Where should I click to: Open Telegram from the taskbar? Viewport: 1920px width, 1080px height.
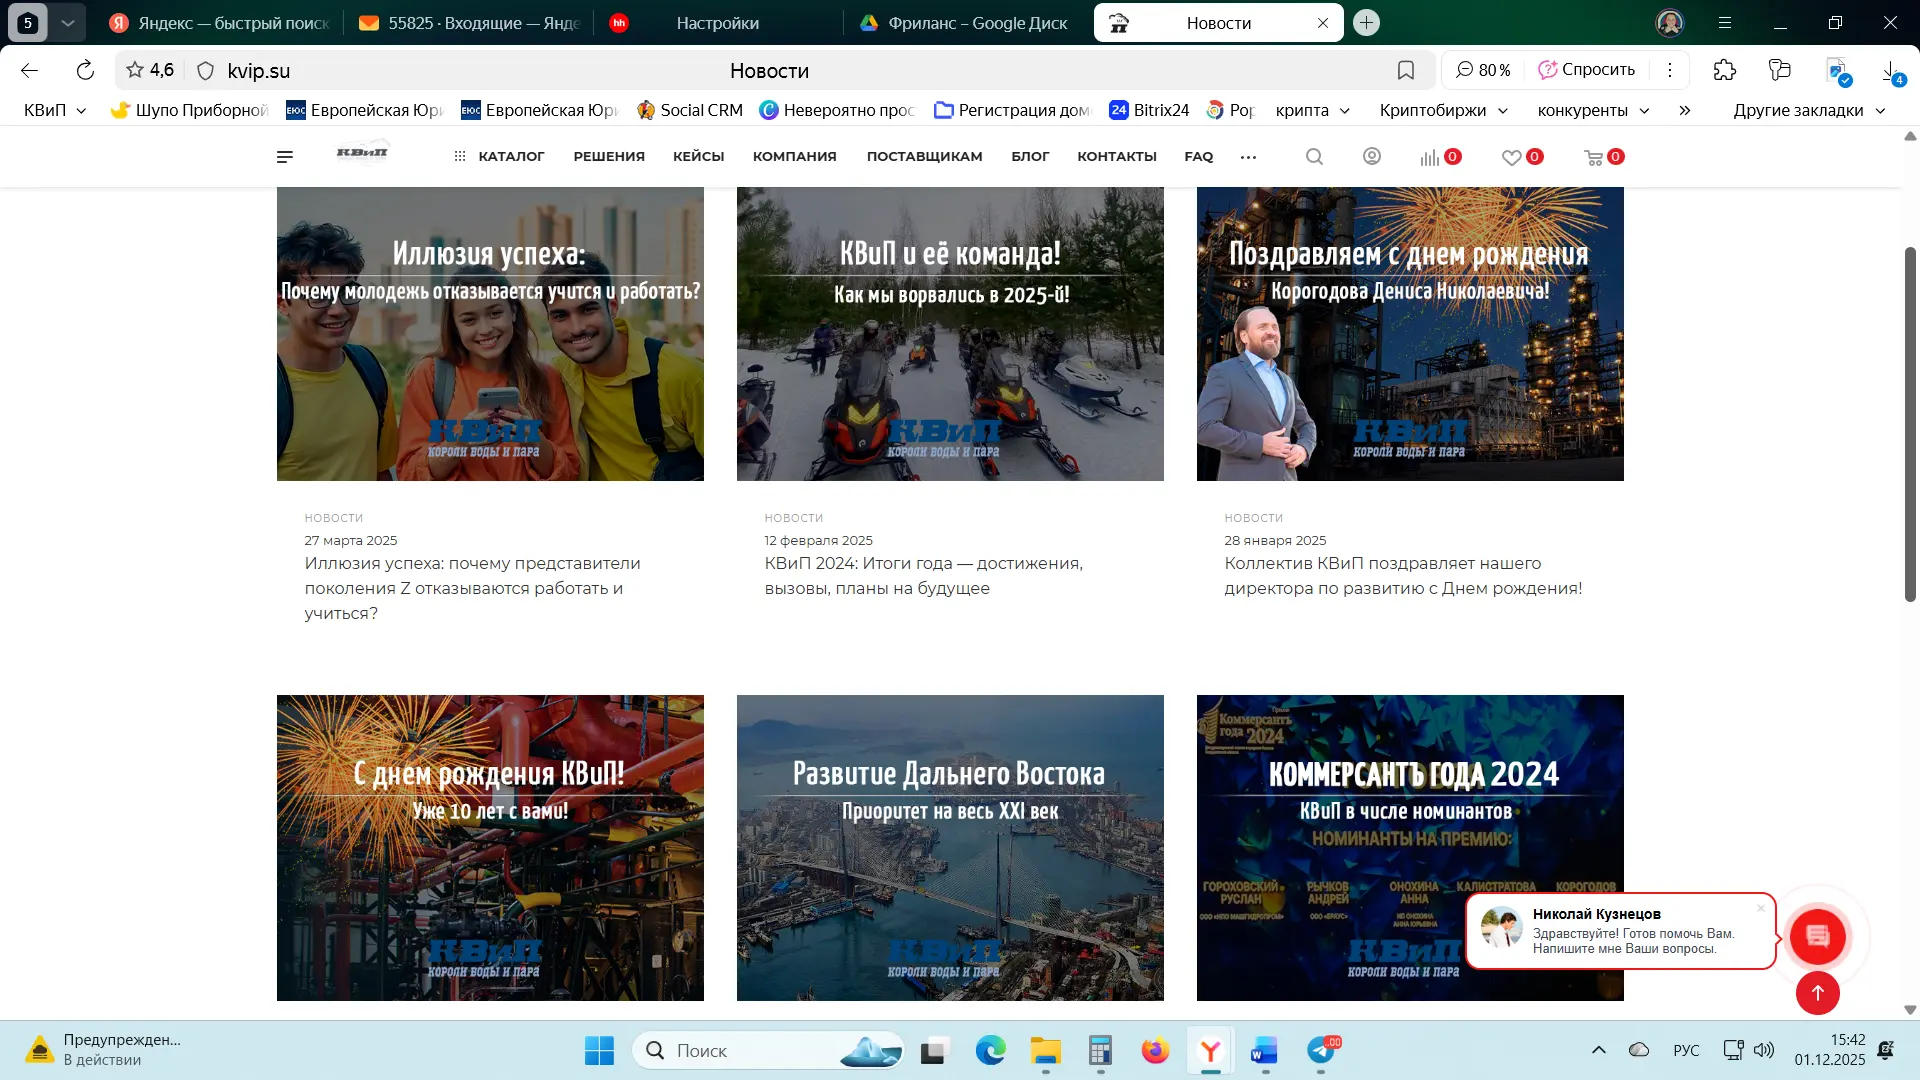(x=1321, y=1051)
